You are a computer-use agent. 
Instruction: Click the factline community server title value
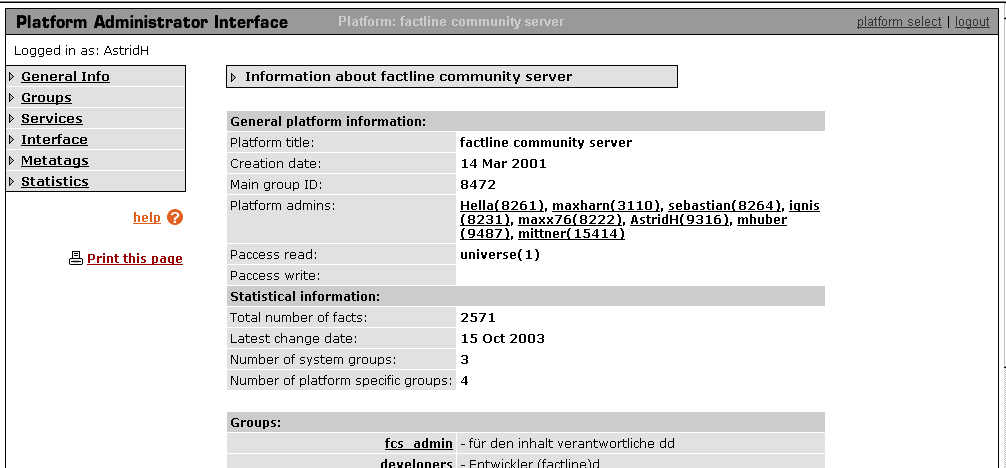pyautogui.click(x=546, y=143)
